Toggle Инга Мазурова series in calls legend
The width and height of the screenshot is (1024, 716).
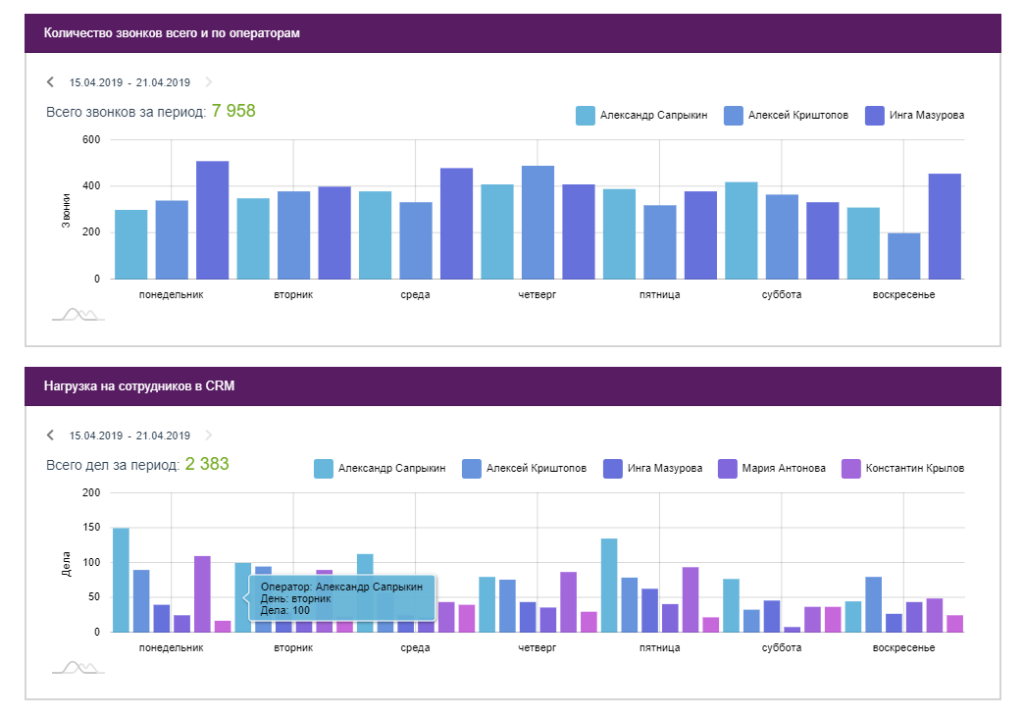914,116
